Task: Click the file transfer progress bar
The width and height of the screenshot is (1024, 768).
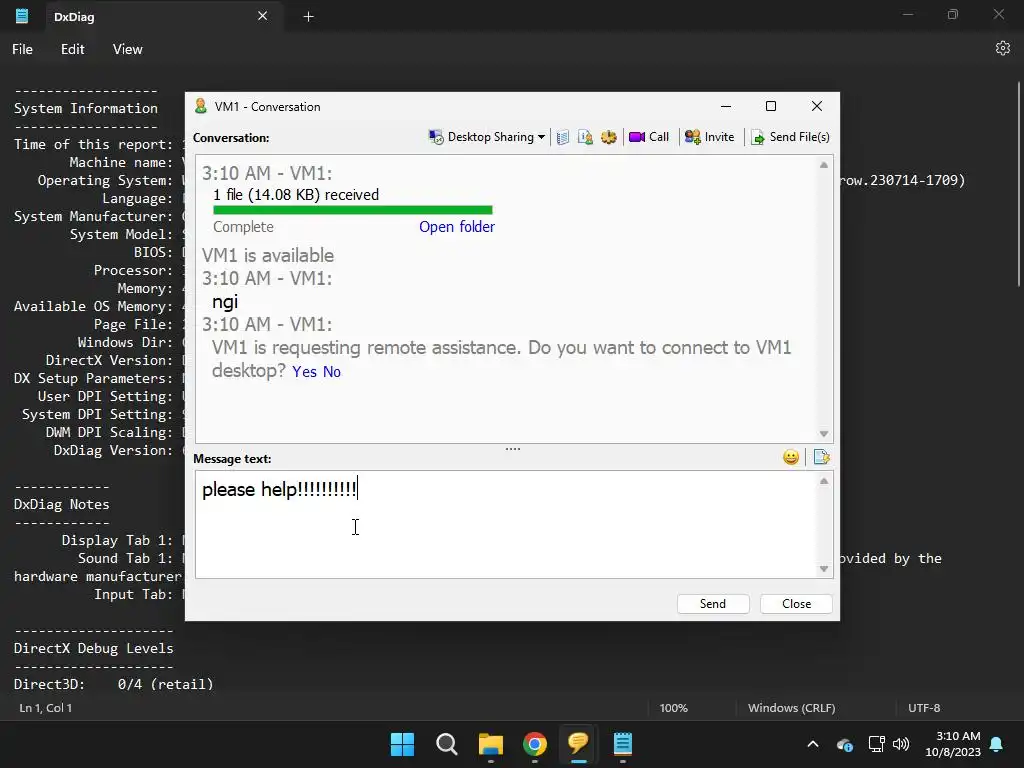Action: pos(353,210)
